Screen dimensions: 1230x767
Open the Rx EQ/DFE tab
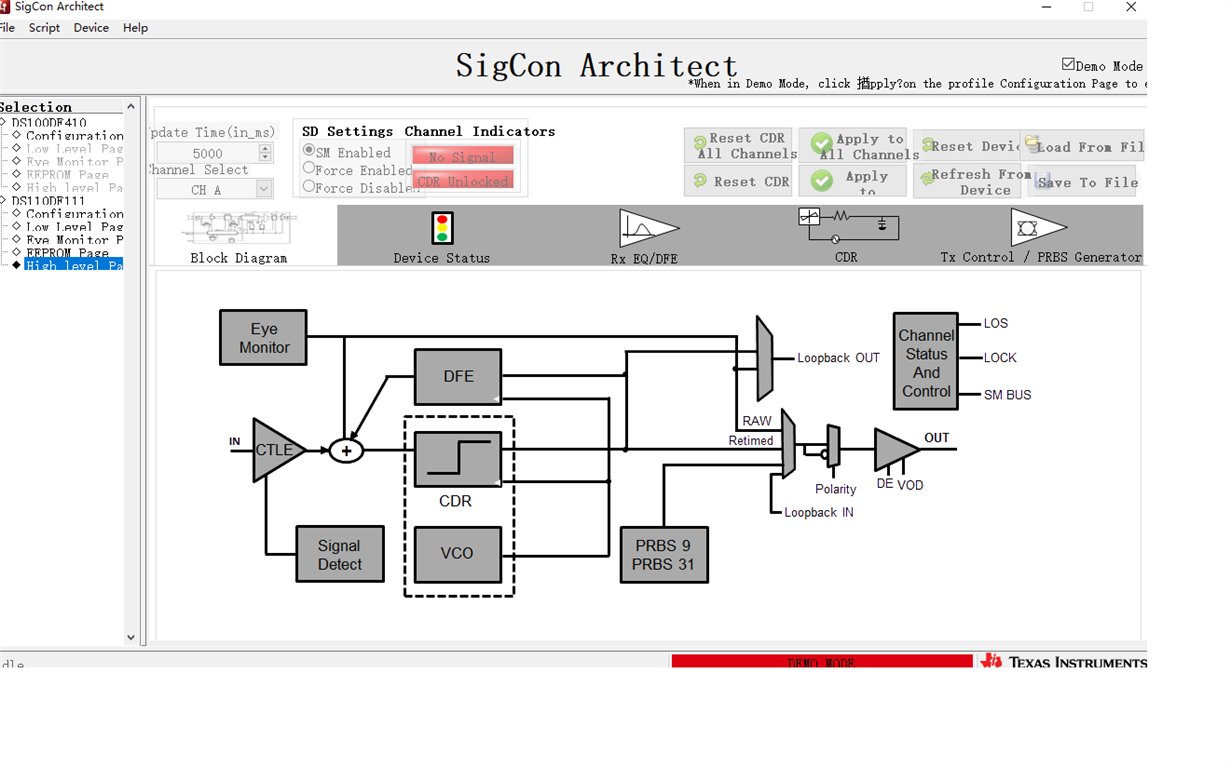click(644, 237)
